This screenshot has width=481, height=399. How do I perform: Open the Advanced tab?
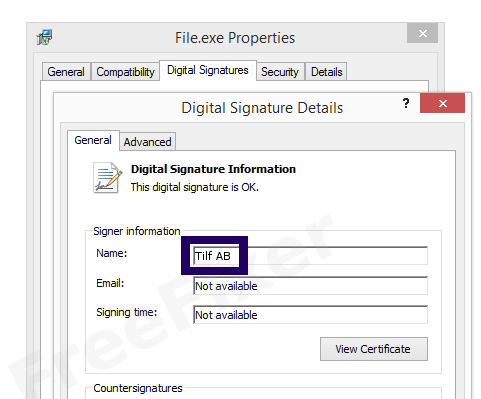147,142
